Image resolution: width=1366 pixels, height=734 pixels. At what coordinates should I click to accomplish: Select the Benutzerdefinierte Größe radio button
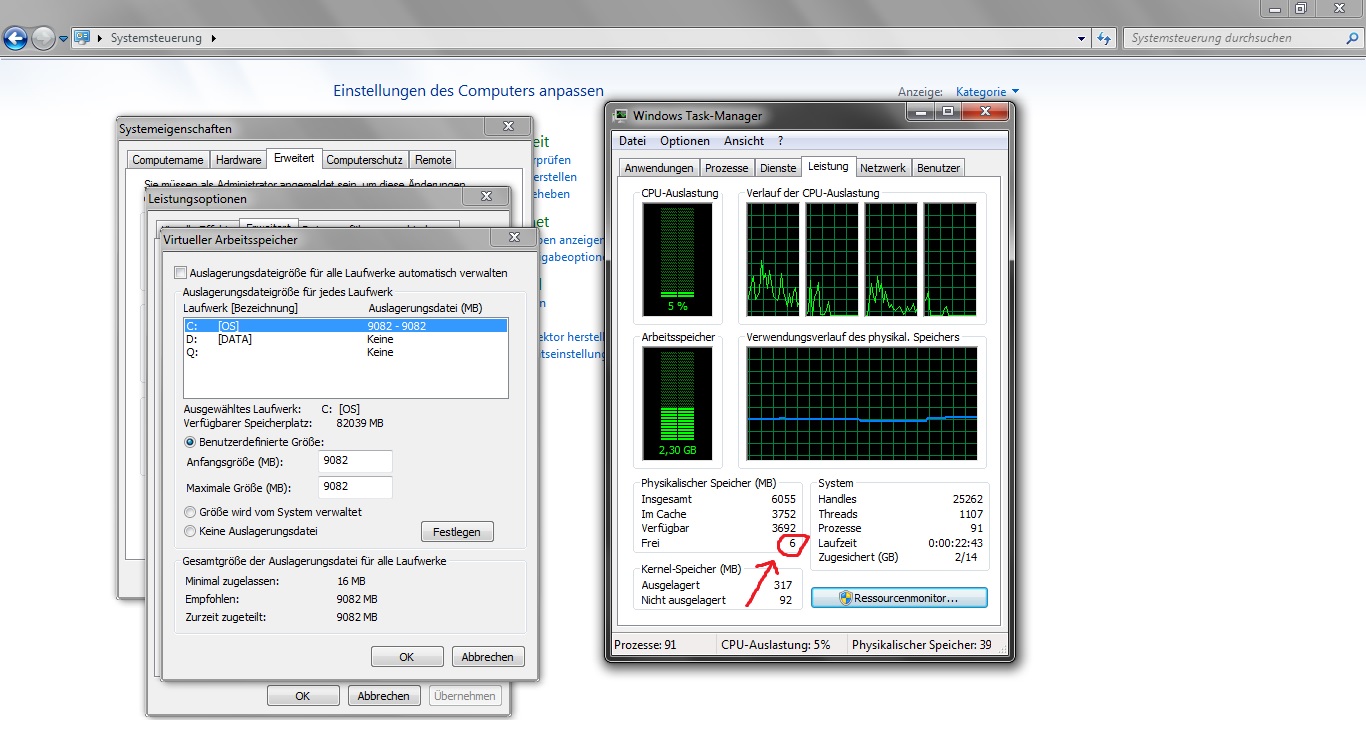(x=190, y=441)
